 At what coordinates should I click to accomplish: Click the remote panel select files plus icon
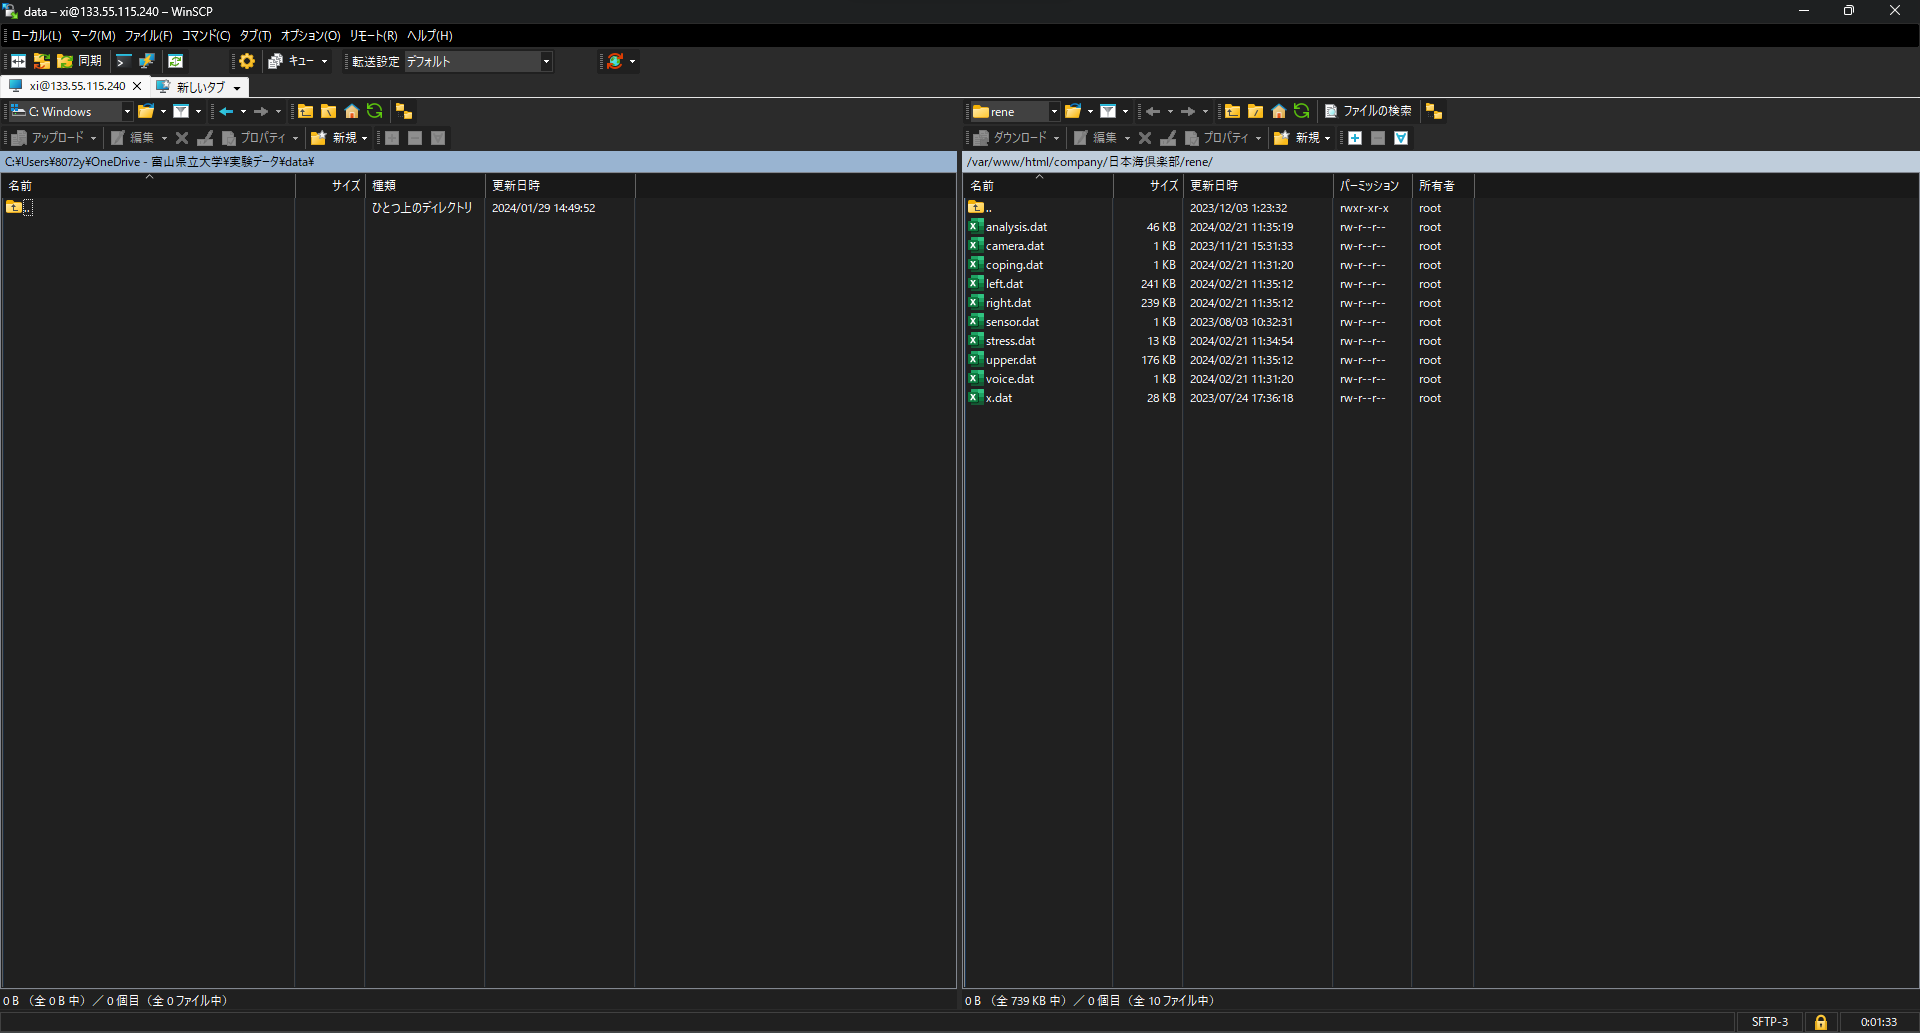(x=1355, y=138)
